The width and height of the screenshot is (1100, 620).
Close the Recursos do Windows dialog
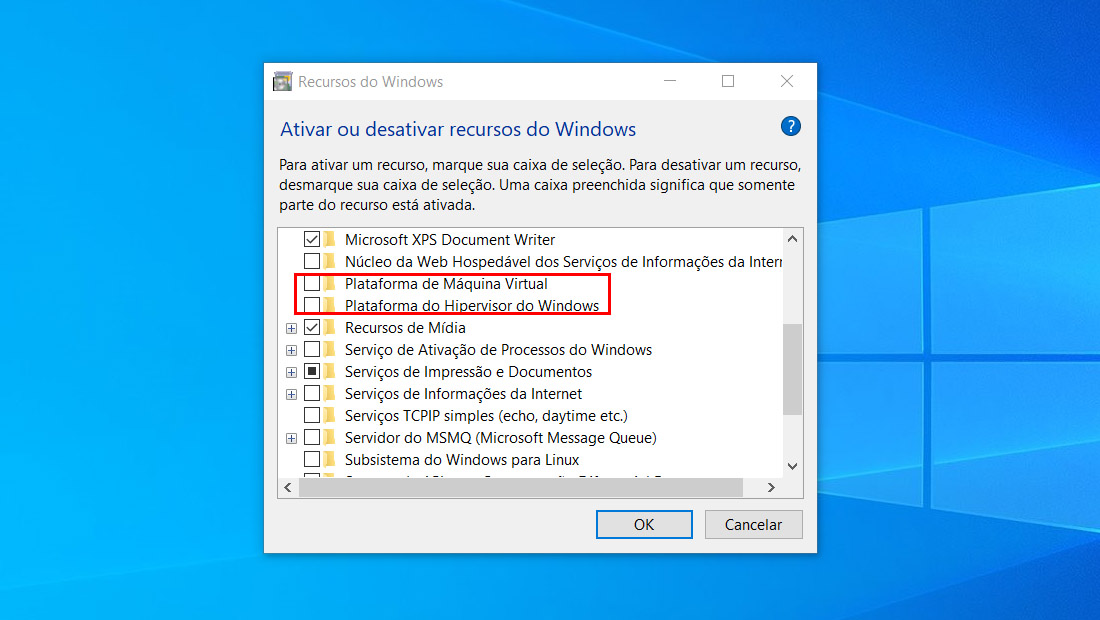click(787, 81)
